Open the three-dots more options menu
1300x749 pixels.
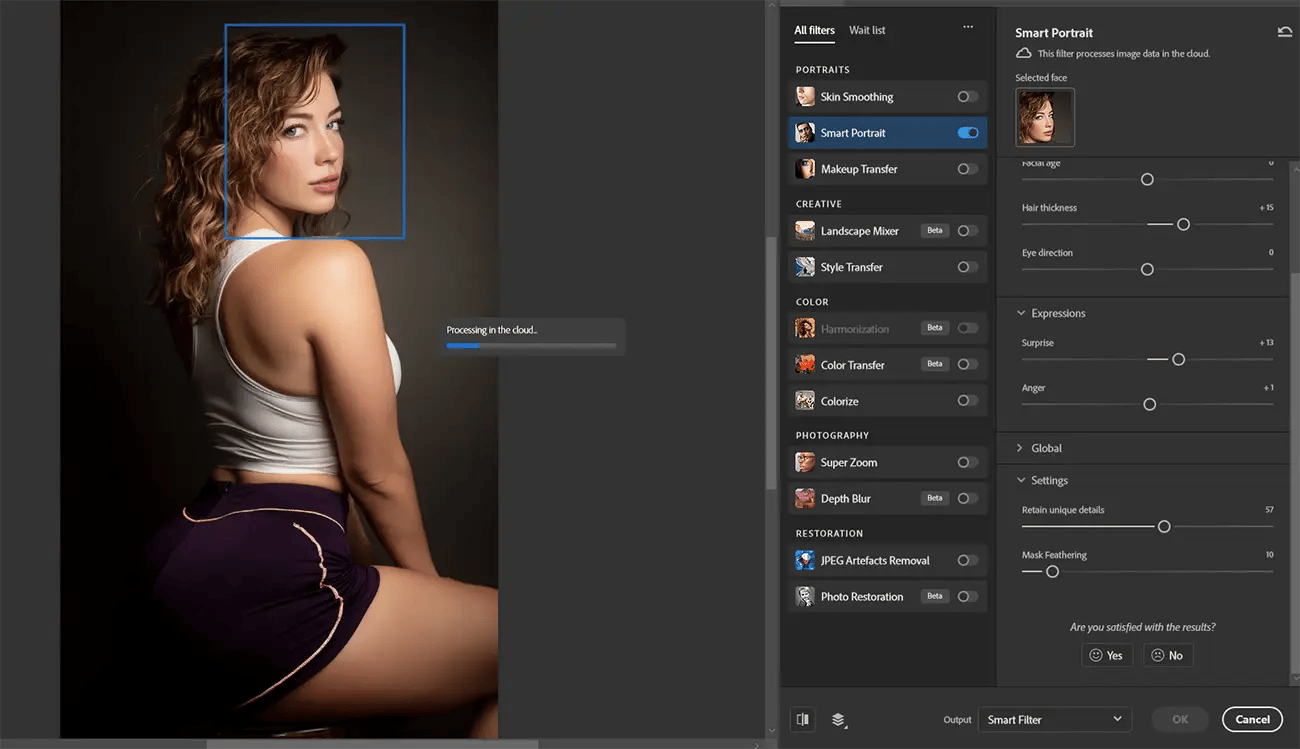968,28
